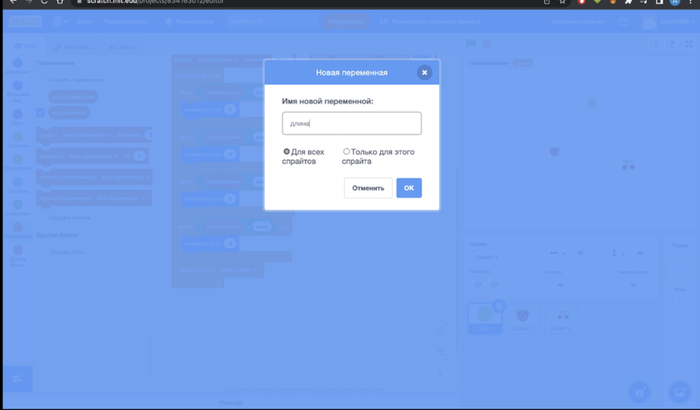The image size is (700, 410).
Task: Switch to the Sounds tab
Action: pos(122,46)
